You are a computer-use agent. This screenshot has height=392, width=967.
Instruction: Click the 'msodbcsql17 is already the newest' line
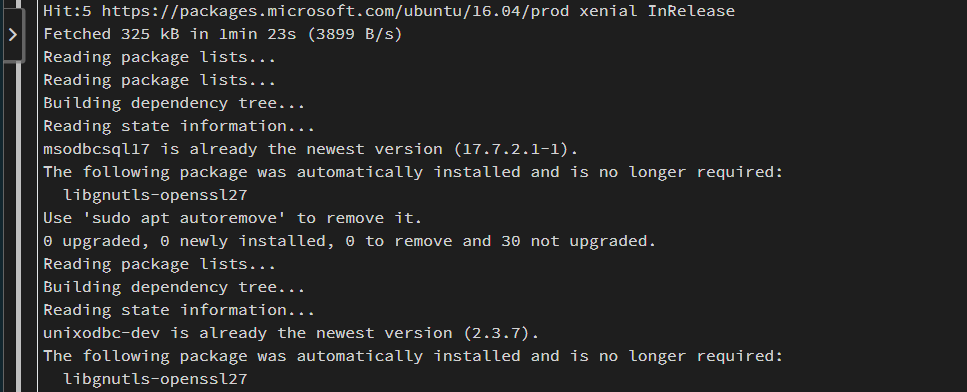point(311,149)
